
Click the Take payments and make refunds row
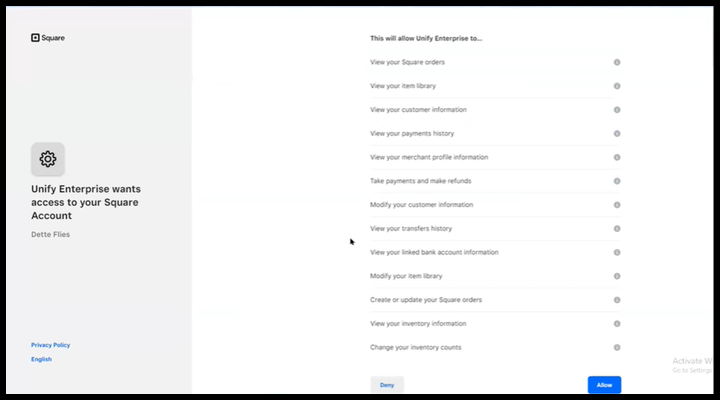tap(420, 181)
